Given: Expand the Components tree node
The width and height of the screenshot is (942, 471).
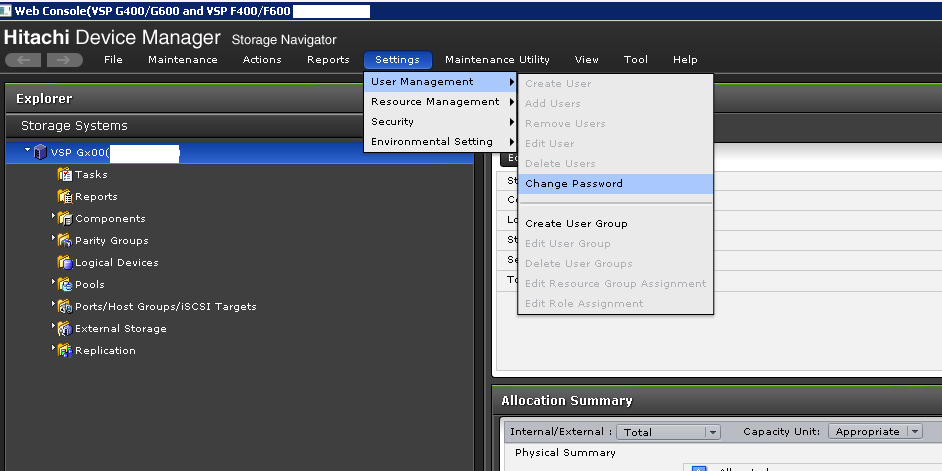Looking at the screenshot, I should (x=53, y=216).
